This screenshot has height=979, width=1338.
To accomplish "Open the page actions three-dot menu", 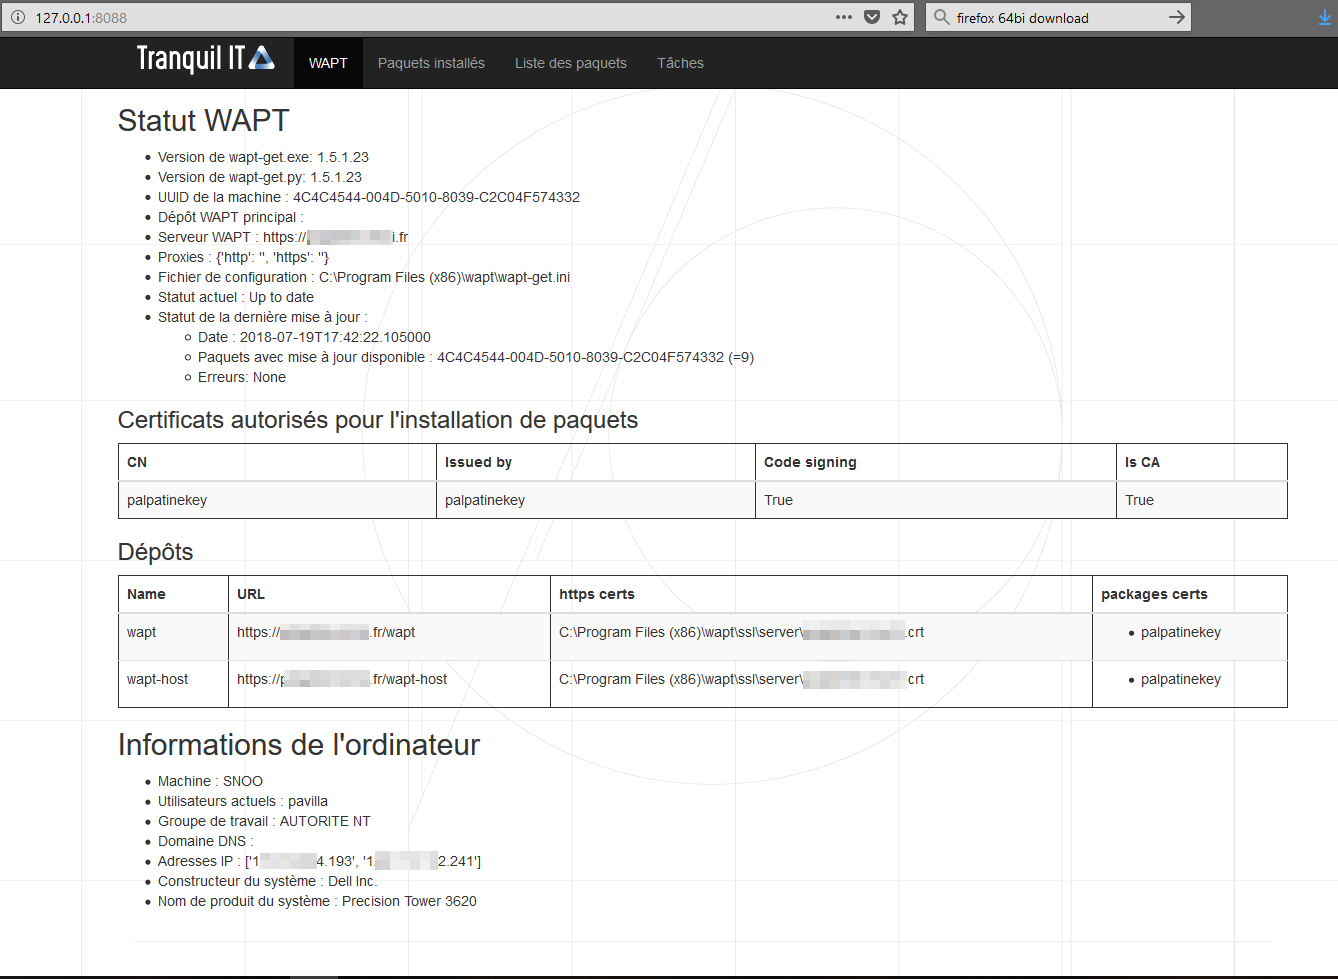I will pyautogui.click(x=844, y=17).
